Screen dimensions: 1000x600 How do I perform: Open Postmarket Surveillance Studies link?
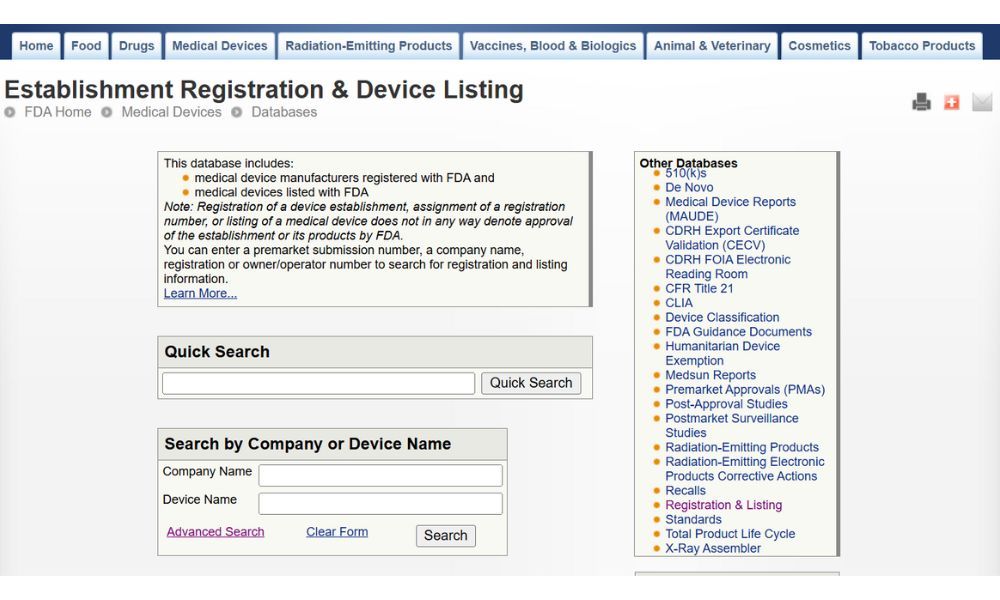732,425
